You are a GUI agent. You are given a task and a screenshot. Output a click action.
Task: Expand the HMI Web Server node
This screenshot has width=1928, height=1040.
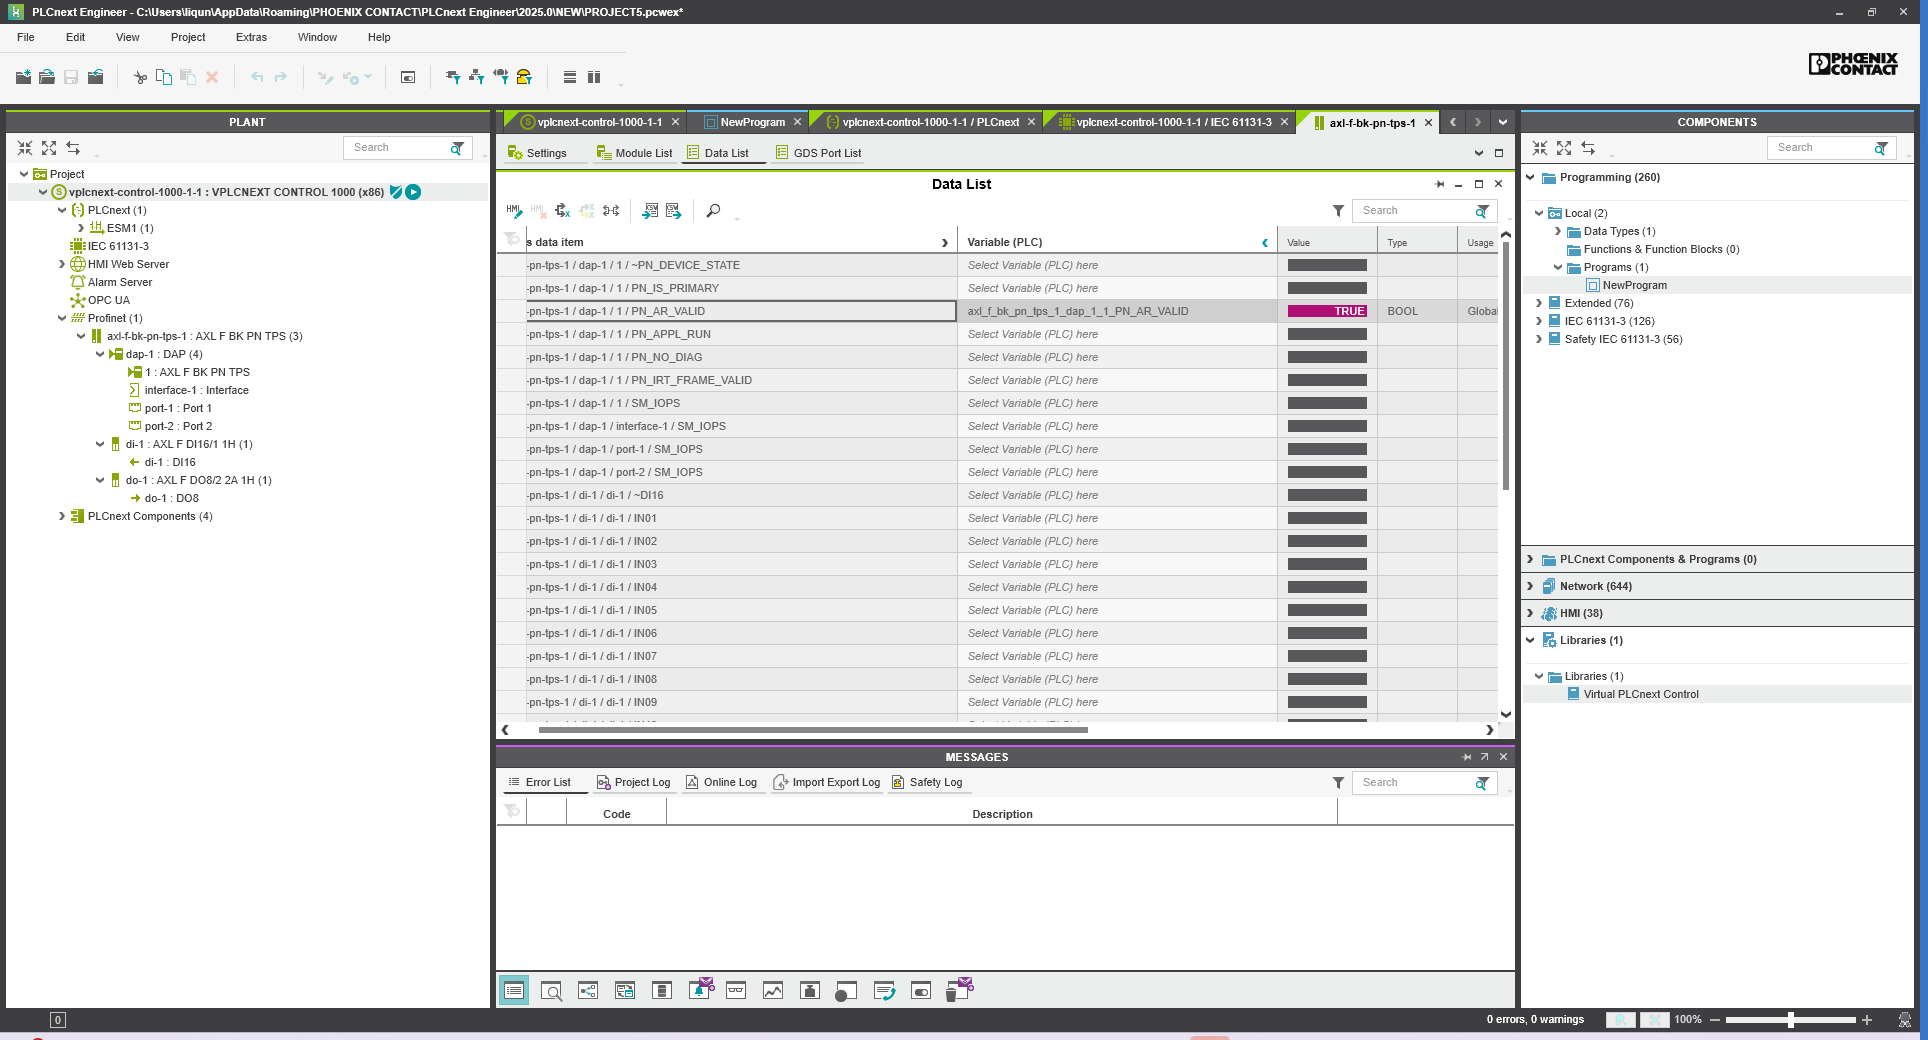pos(62,264)
